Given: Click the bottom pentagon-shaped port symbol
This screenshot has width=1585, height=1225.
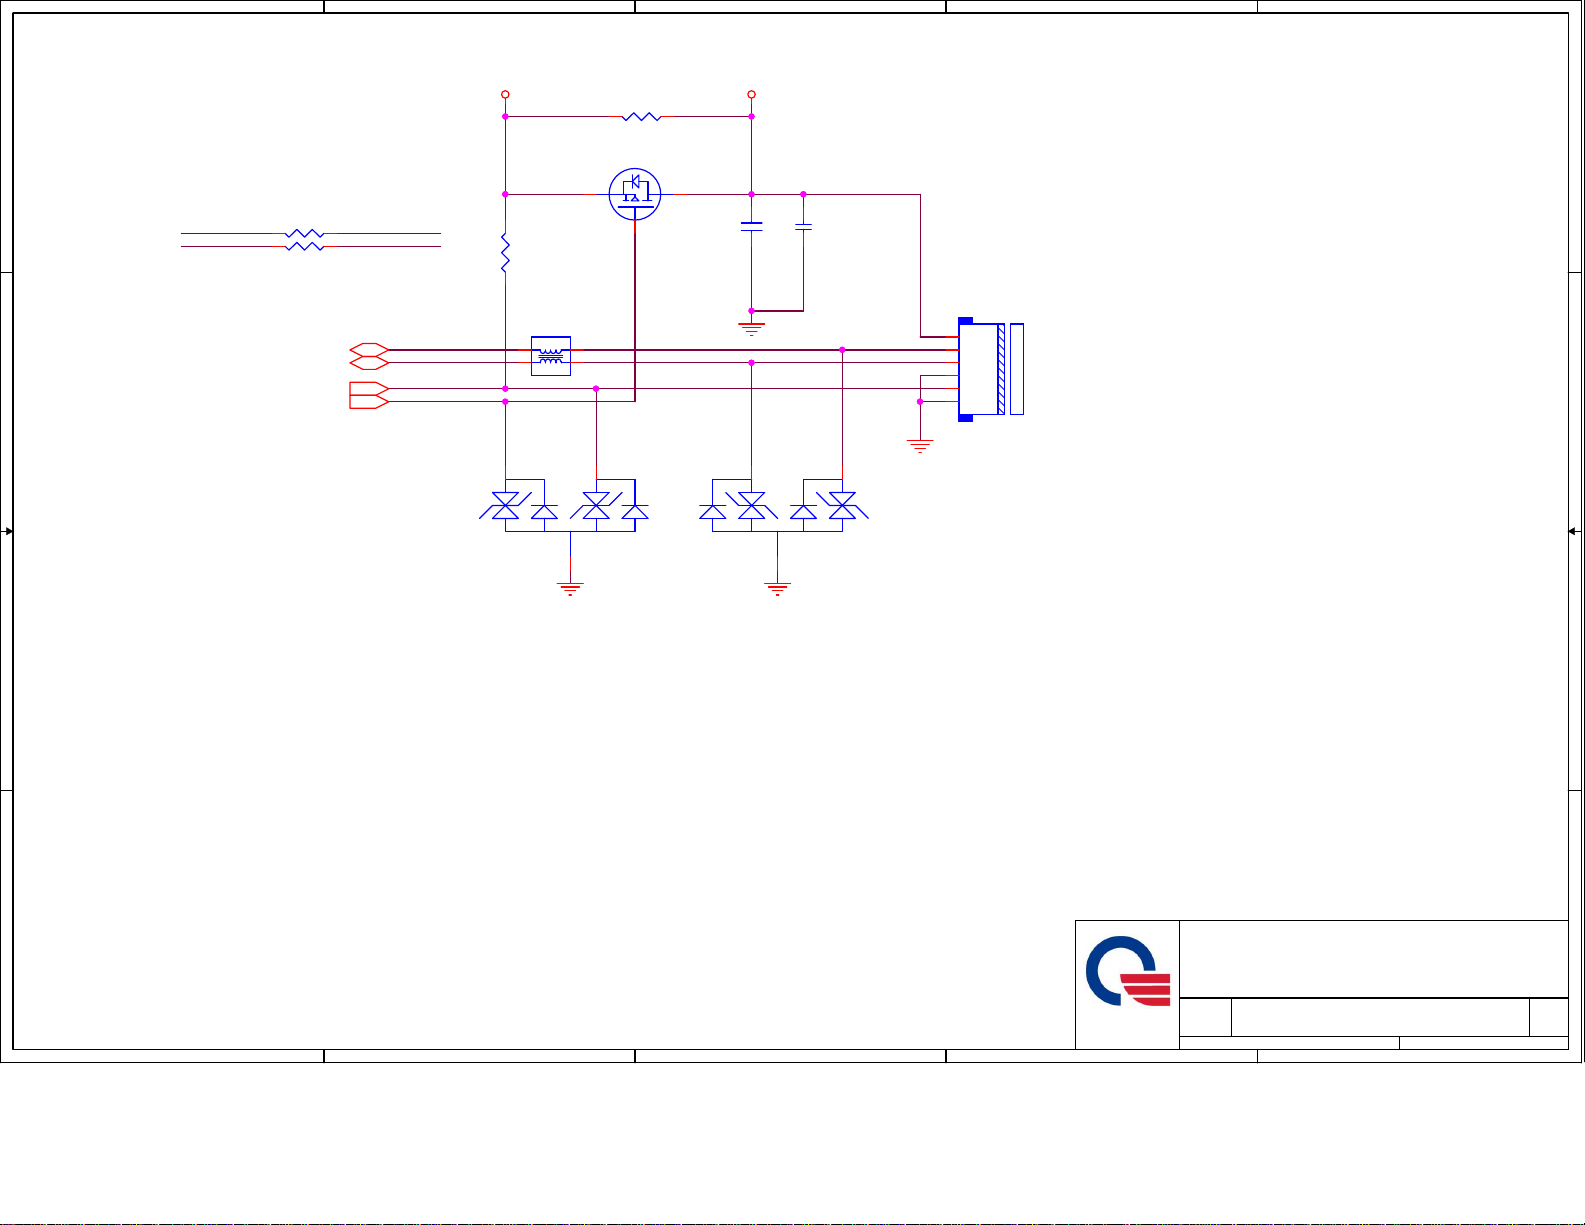Looking at the screenshot, I should click(369, 401).
